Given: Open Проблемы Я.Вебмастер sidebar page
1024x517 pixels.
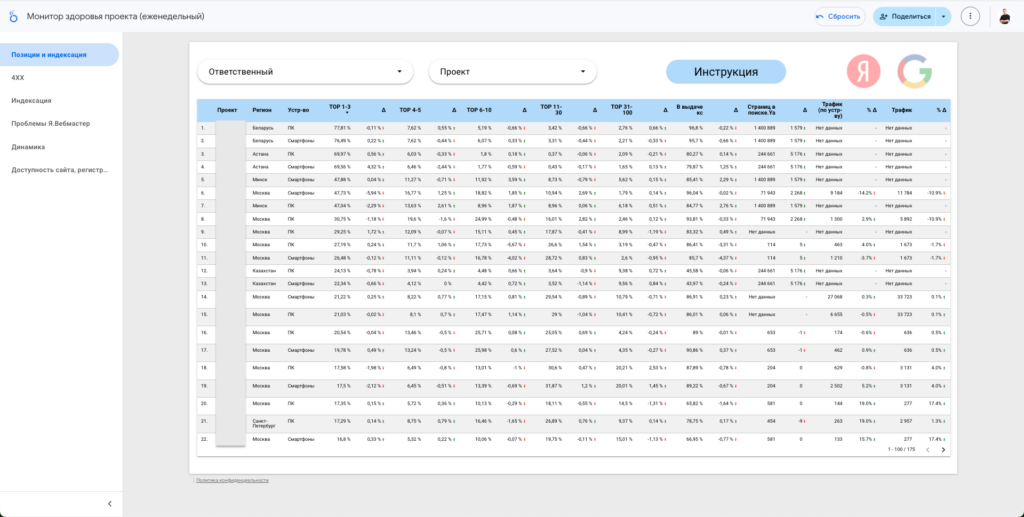Looking at the screenshot, I should pyautogui.click(x=51, y=123).
